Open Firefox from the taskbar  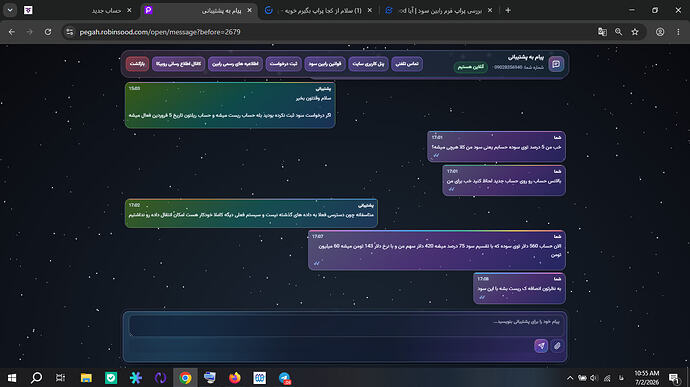tap(235, 378)
